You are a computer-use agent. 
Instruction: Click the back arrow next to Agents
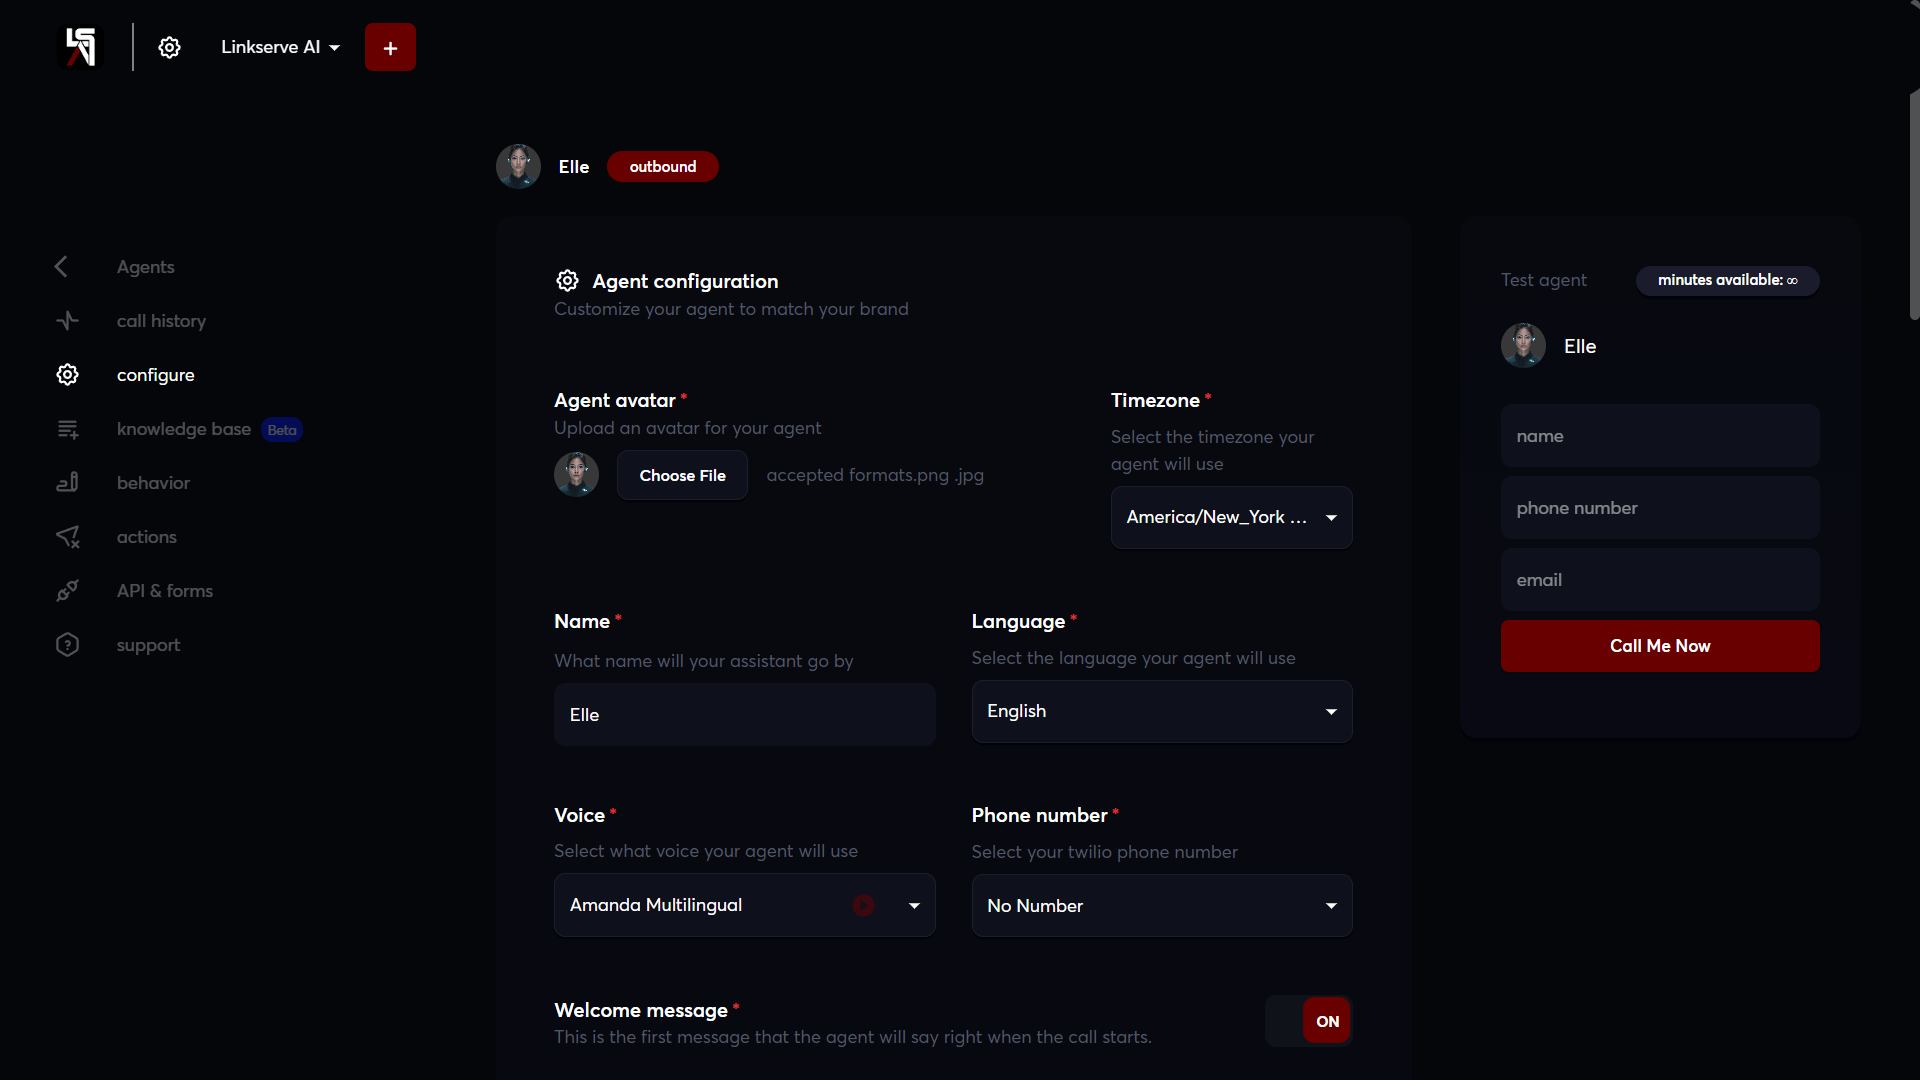pyautogui.click(x=61, y=266)
